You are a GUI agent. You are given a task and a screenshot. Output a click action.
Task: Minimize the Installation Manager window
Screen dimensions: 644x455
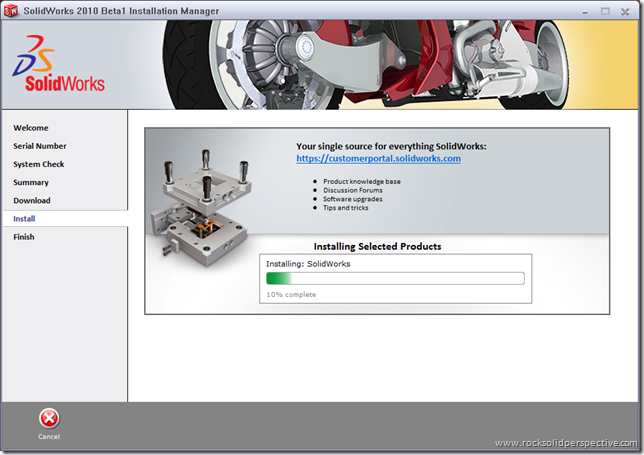585,12
